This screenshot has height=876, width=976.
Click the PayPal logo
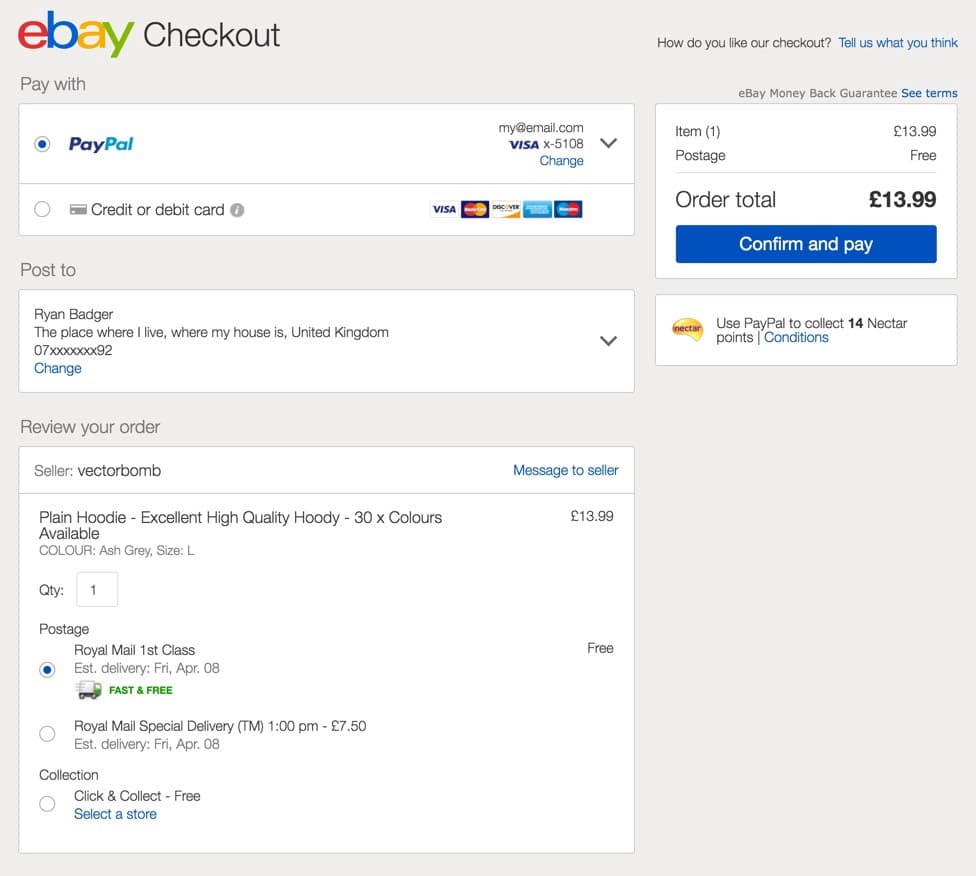point(101,144)
